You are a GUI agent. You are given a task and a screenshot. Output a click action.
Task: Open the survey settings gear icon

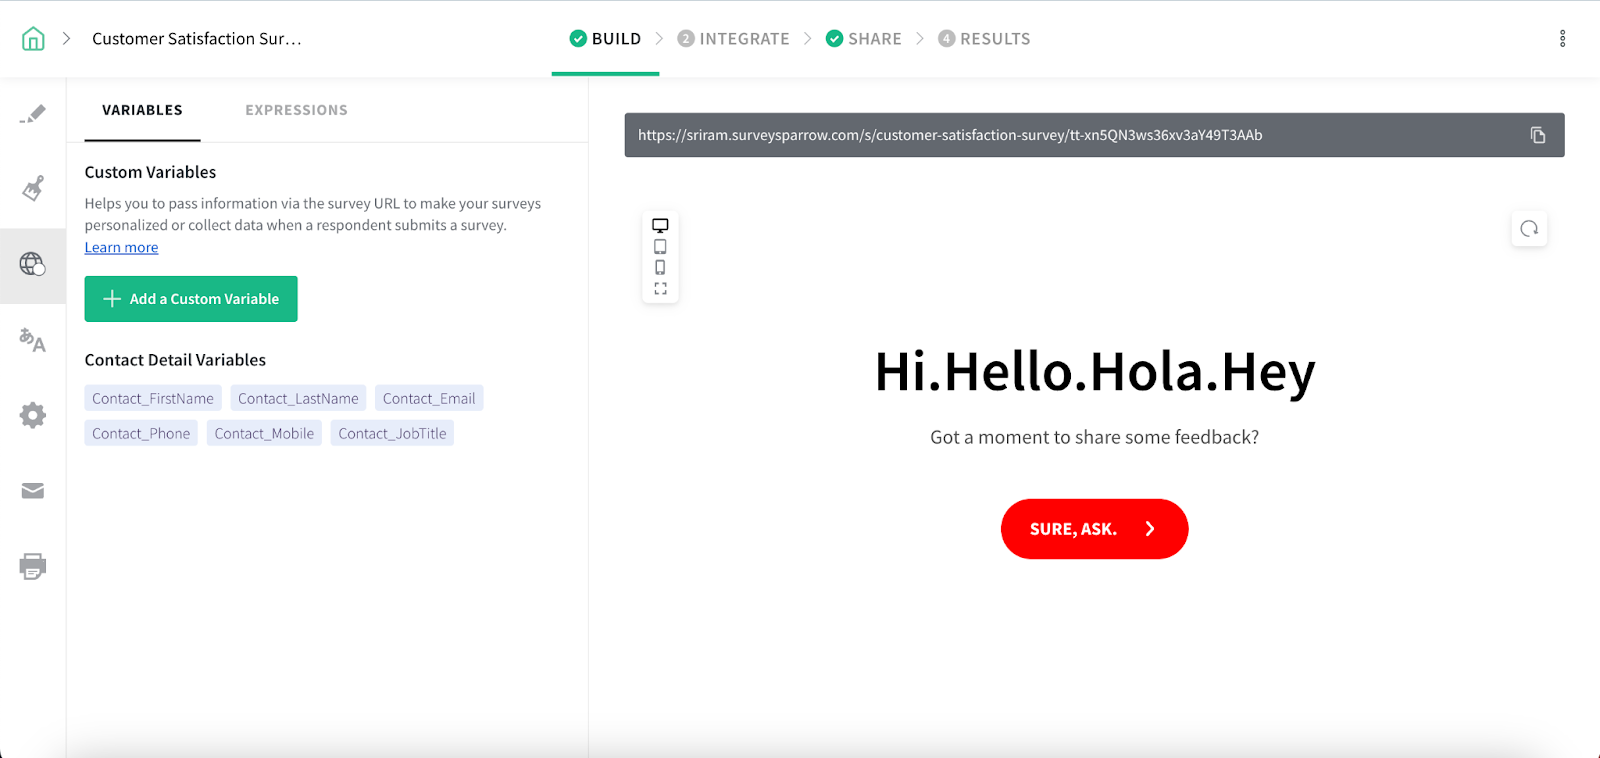pyautogui.click(x=33, y=415)
